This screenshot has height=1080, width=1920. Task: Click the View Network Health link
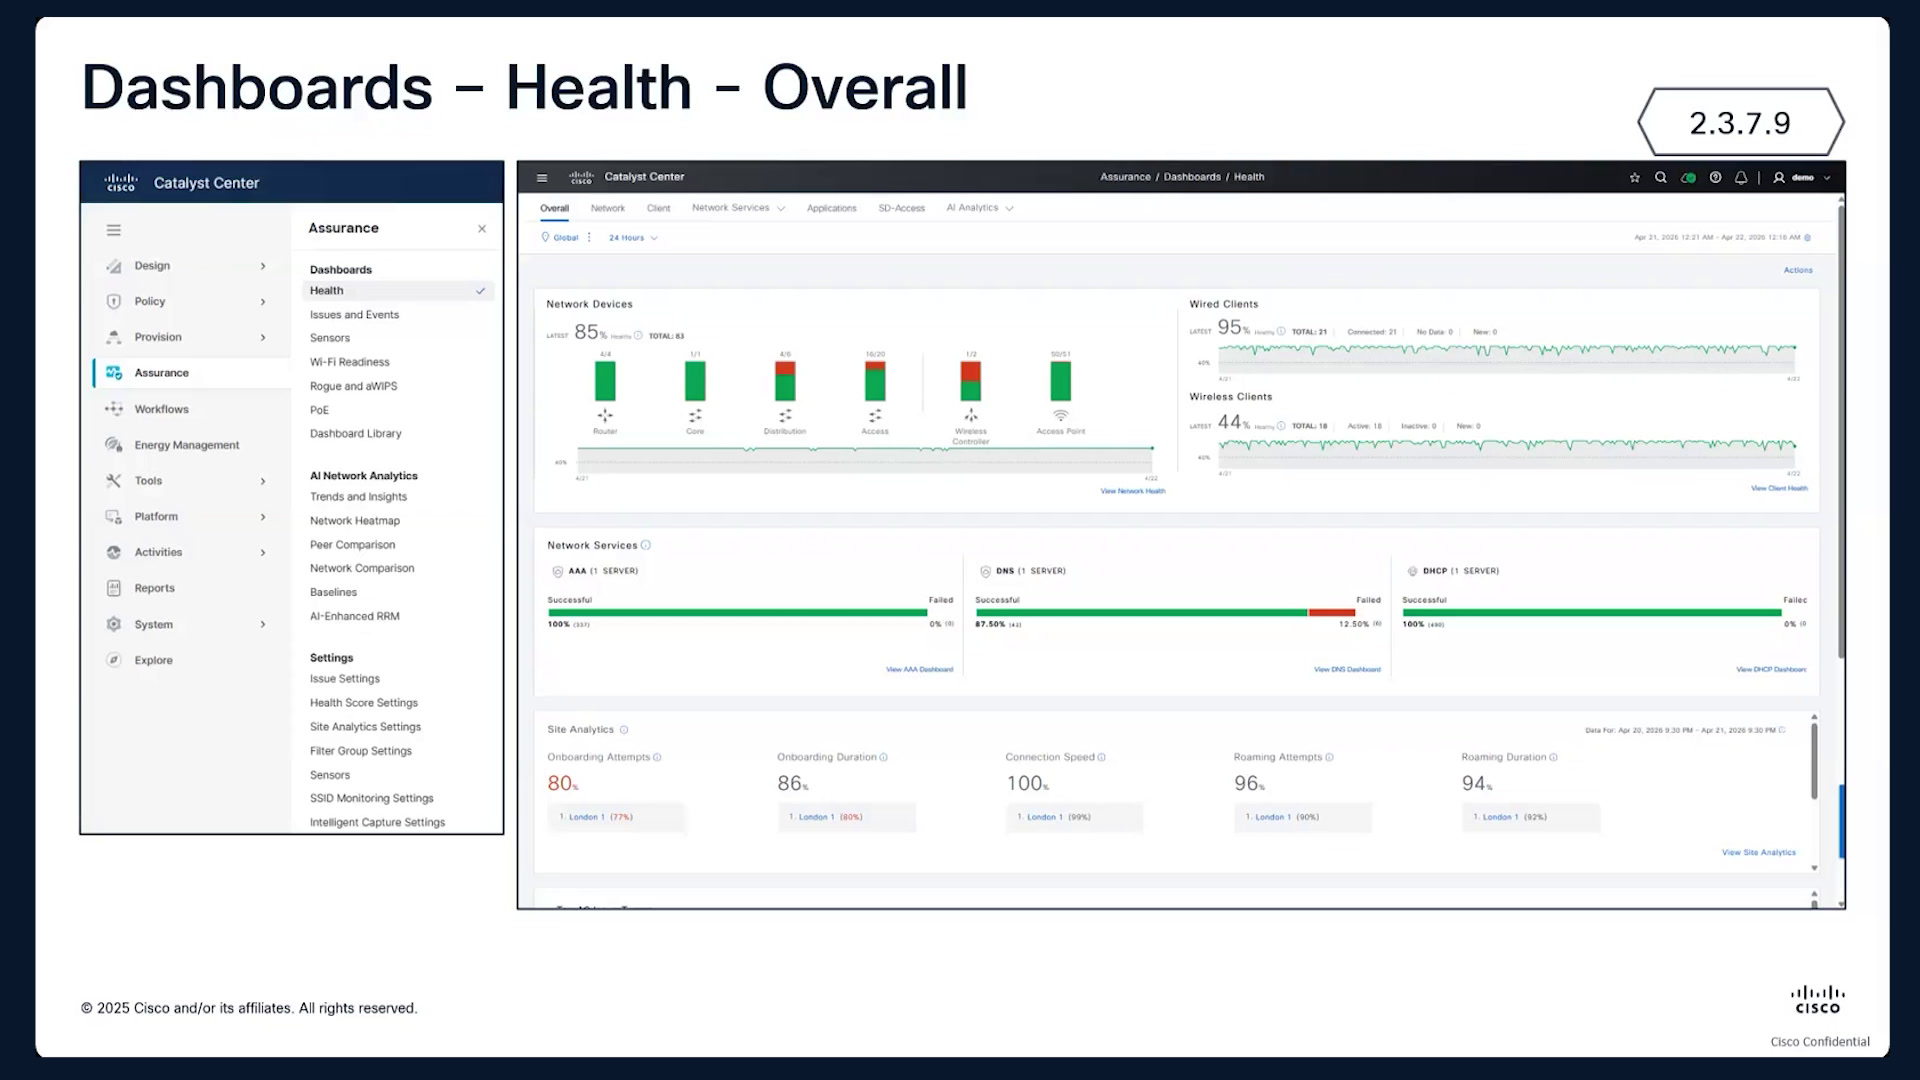[x=1132, y=491]
